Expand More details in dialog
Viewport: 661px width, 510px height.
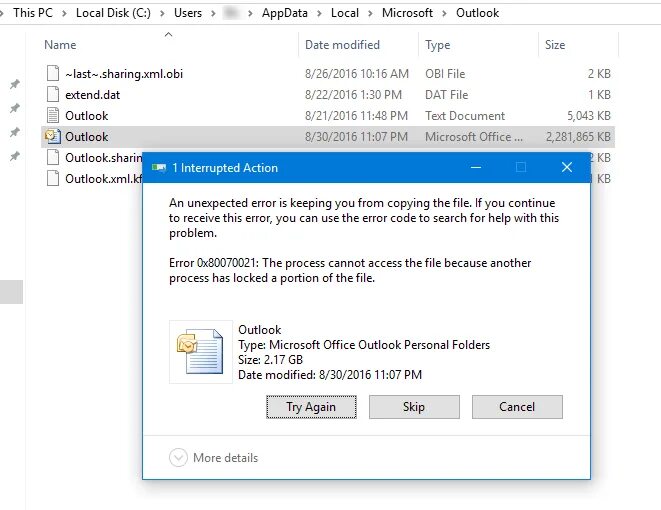click(x=213, y=458)
